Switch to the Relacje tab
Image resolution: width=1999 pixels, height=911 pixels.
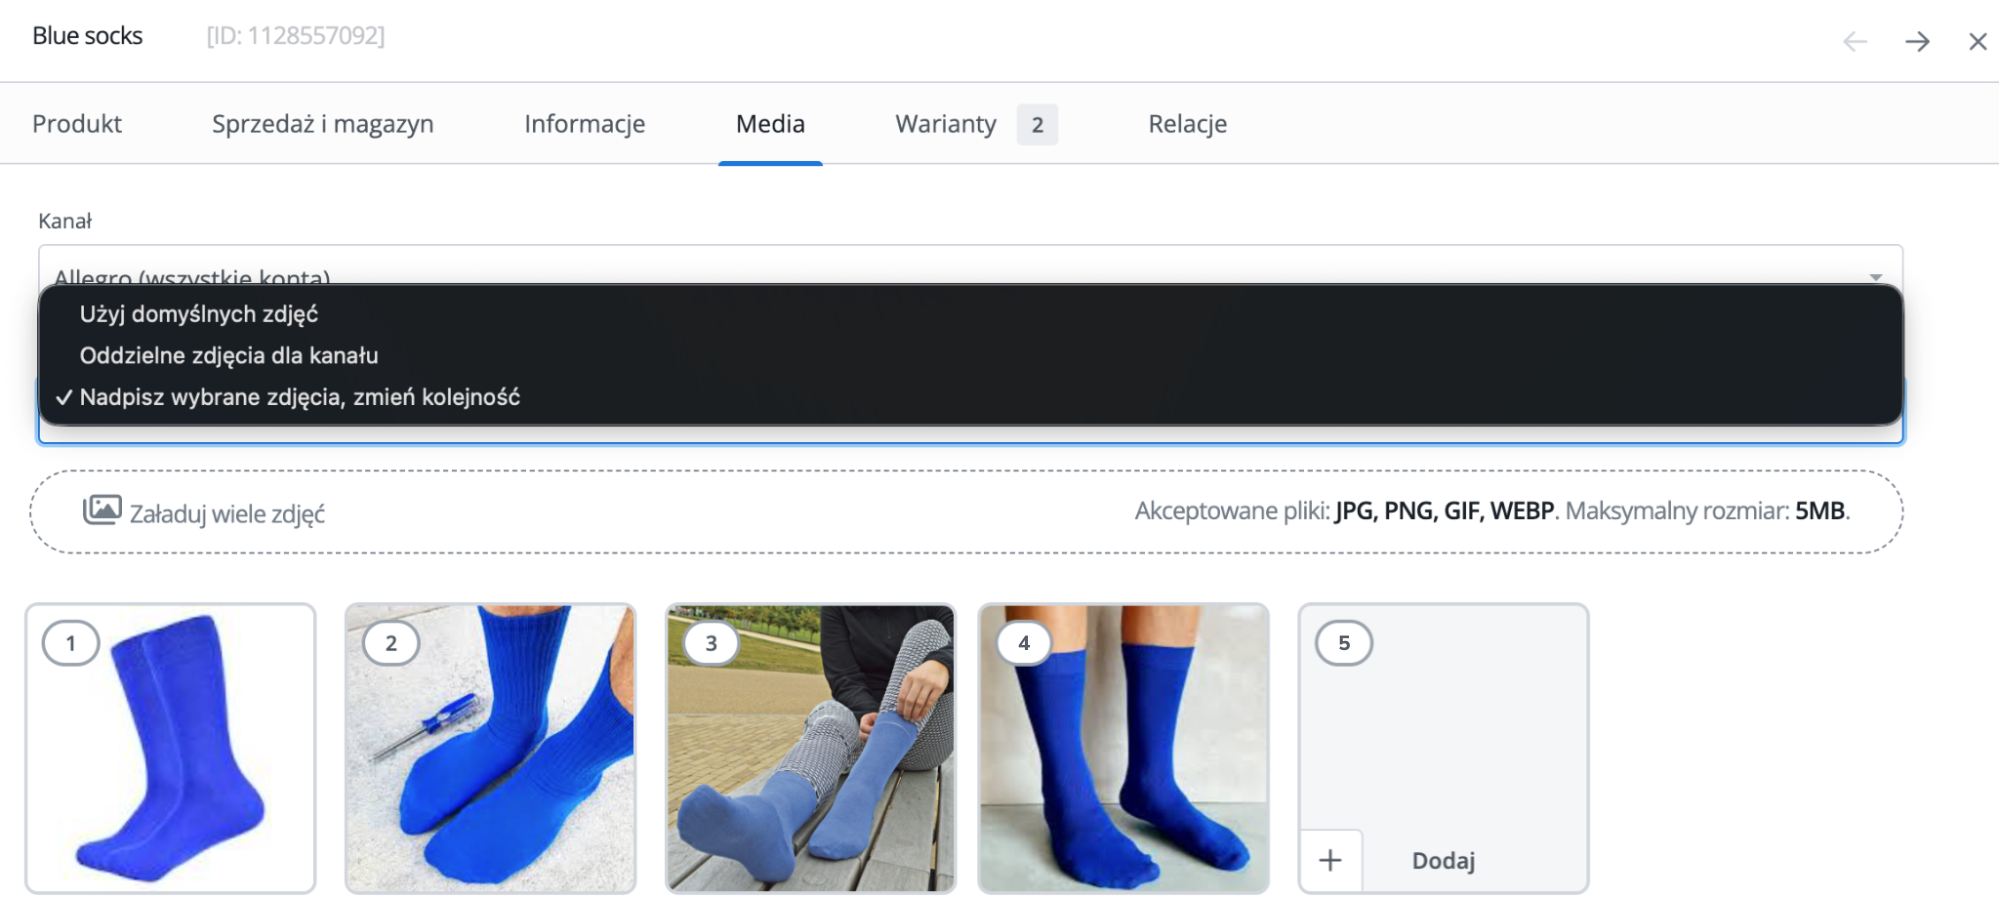click(1187, 124)
